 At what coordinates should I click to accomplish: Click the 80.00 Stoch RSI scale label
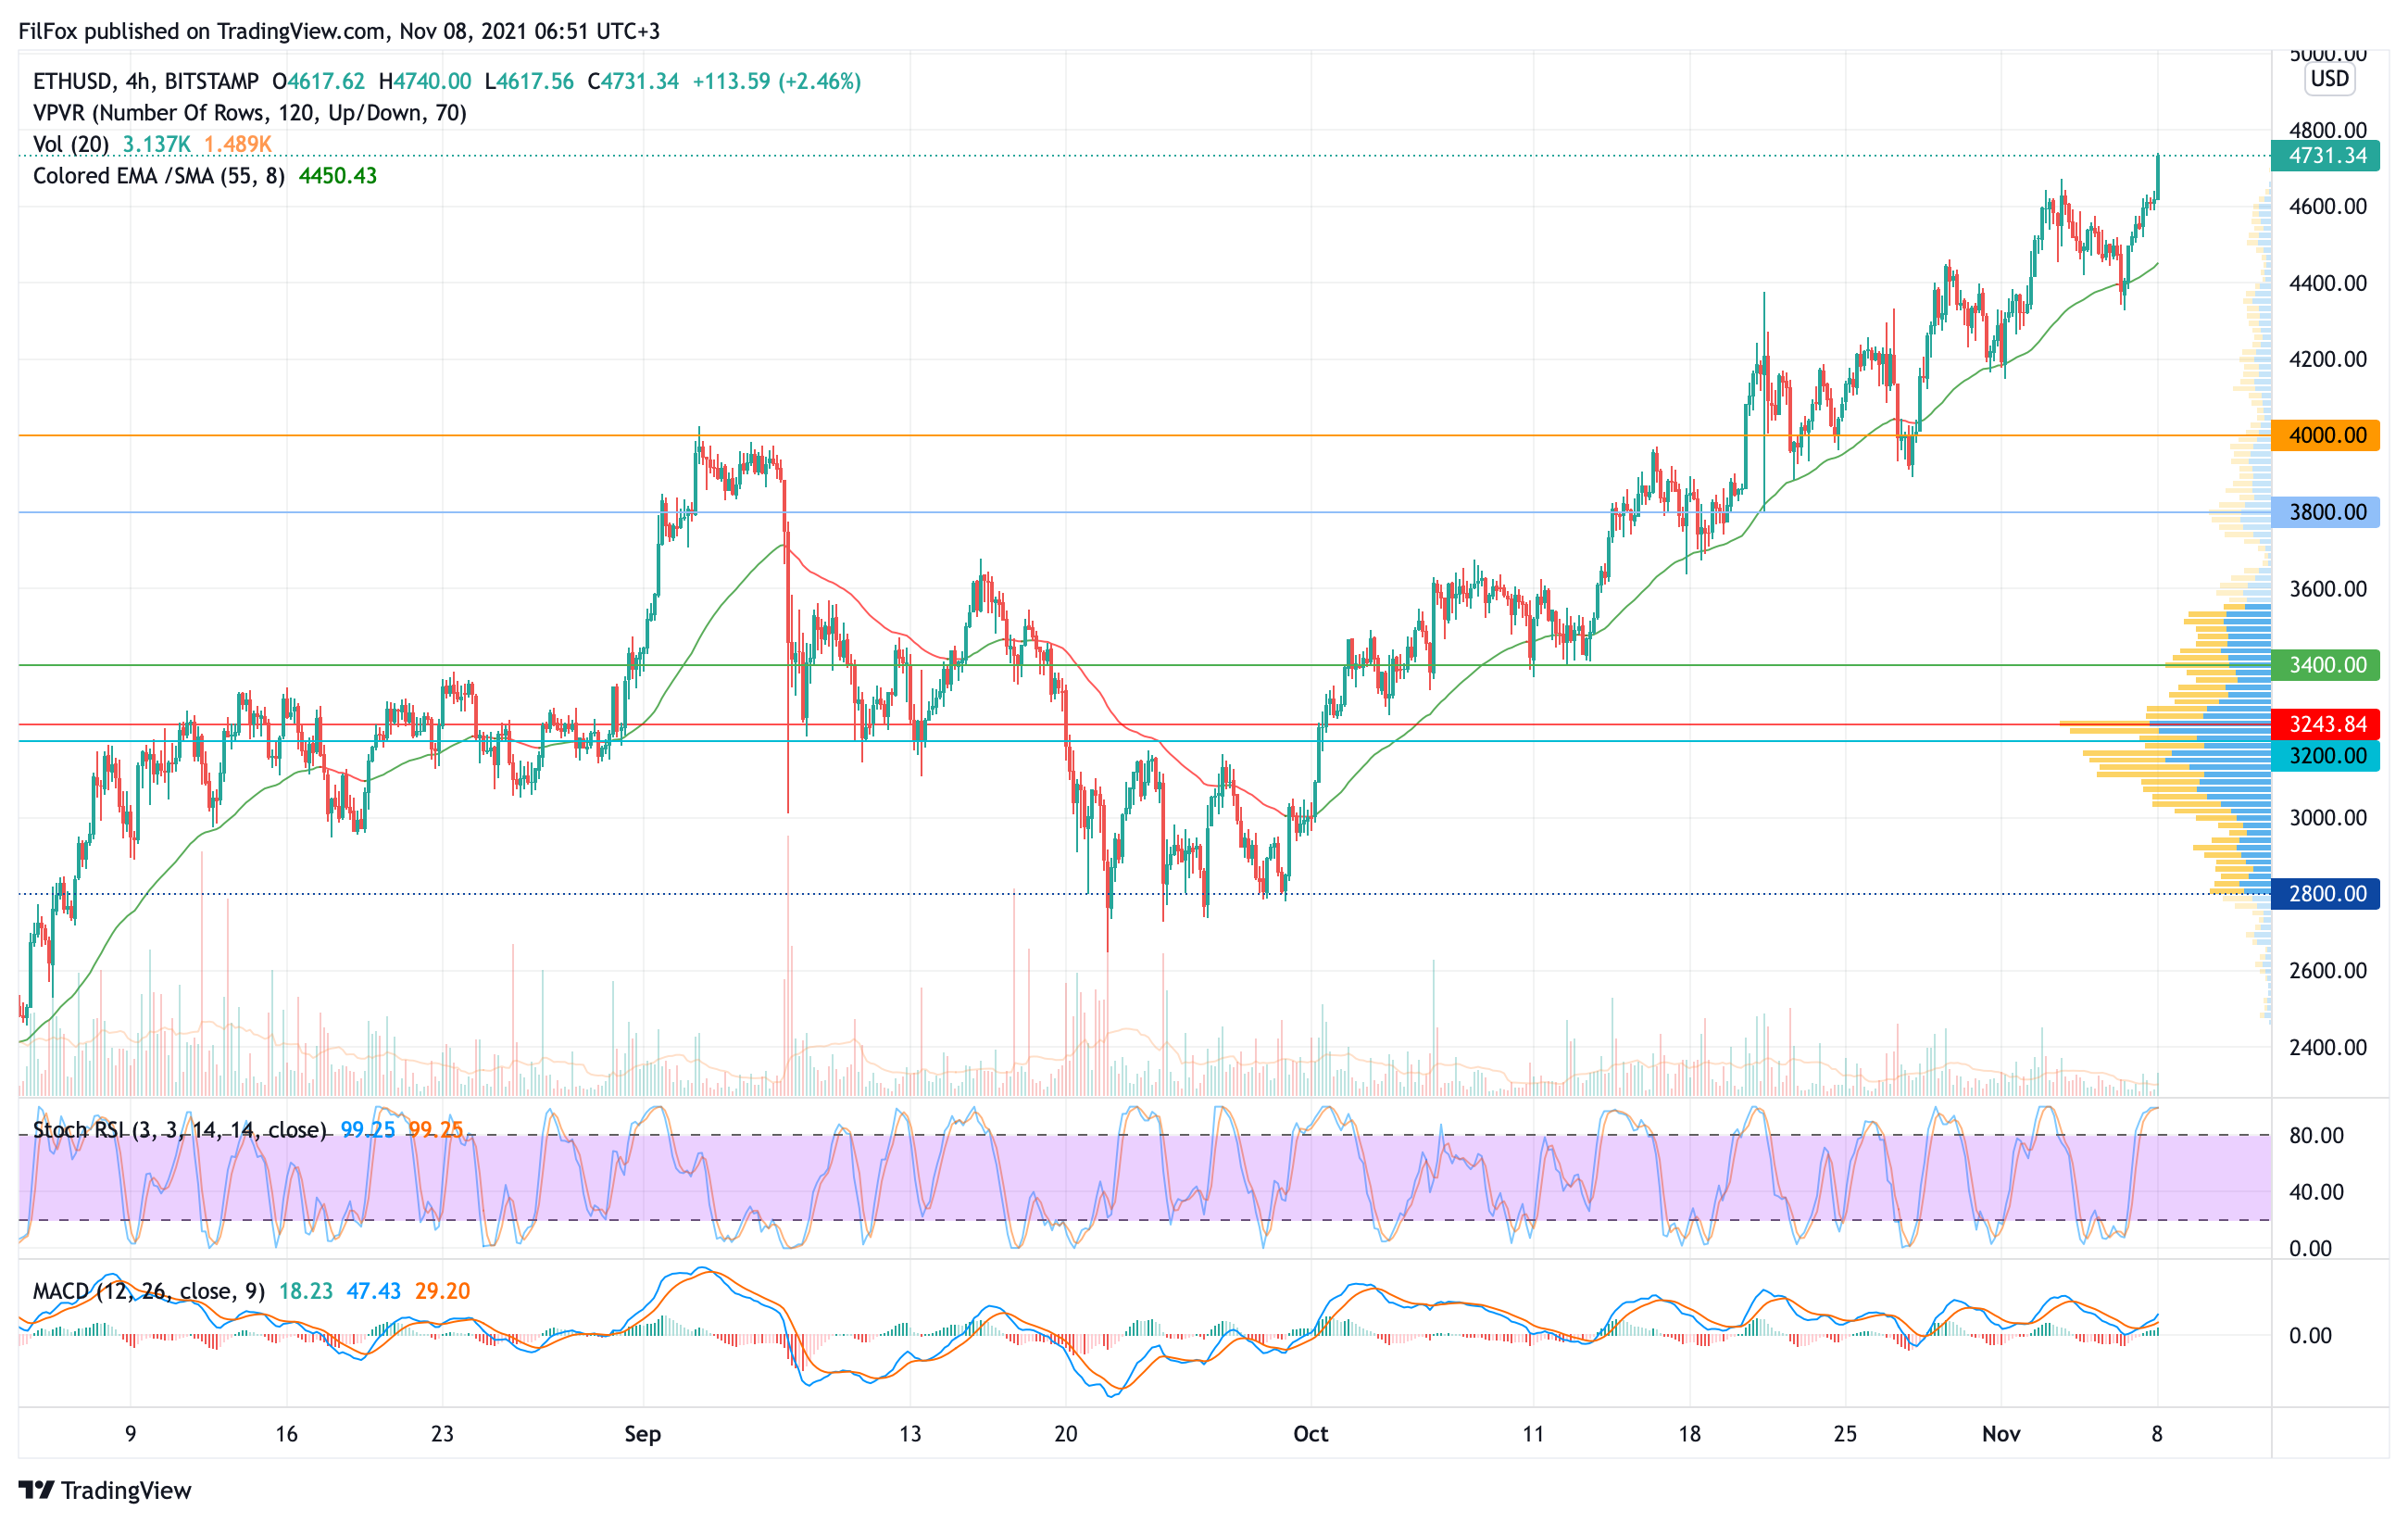(2316, 1136)
